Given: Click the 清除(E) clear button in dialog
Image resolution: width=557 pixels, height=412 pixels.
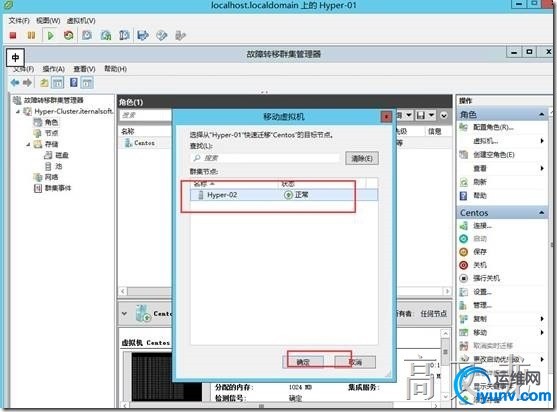Looking at the screenshot, I should 362,158.
